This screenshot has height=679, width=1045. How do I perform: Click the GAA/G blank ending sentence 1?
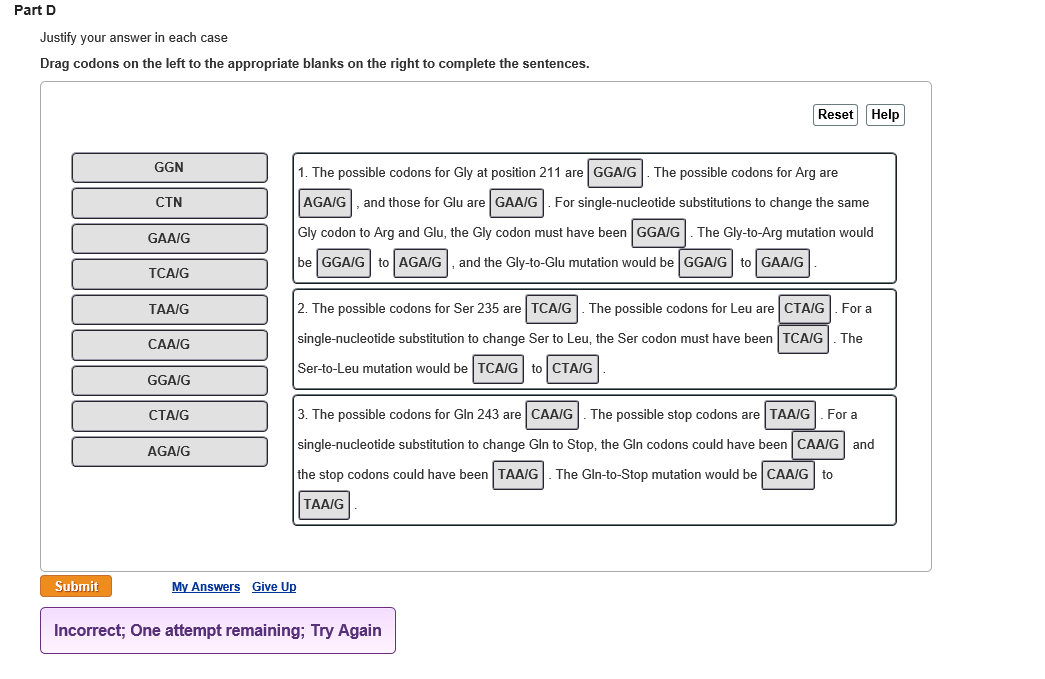(782, 263)
